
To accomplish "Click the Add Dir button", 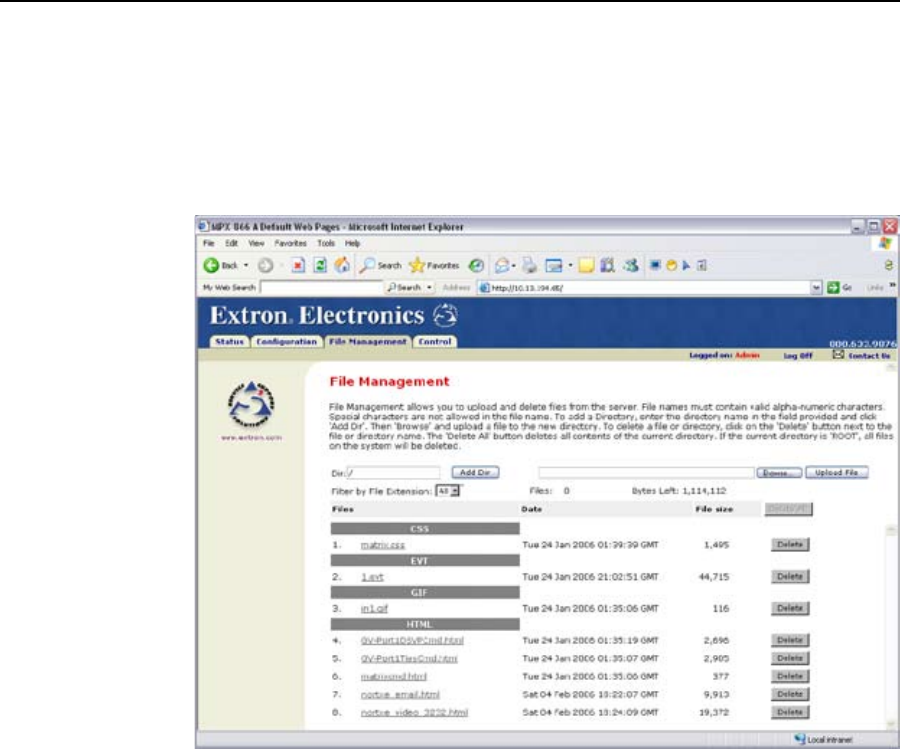I will (x=475, y=472).
